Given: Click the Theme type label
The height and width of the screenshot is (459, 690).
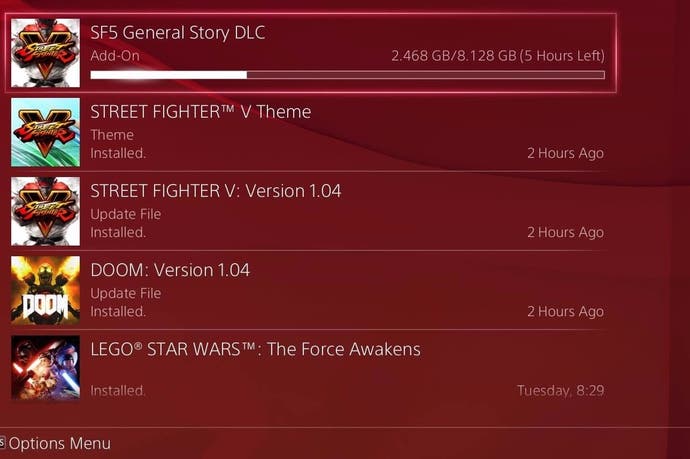Looking at the screenshot, I should click(x=112, y=135).
